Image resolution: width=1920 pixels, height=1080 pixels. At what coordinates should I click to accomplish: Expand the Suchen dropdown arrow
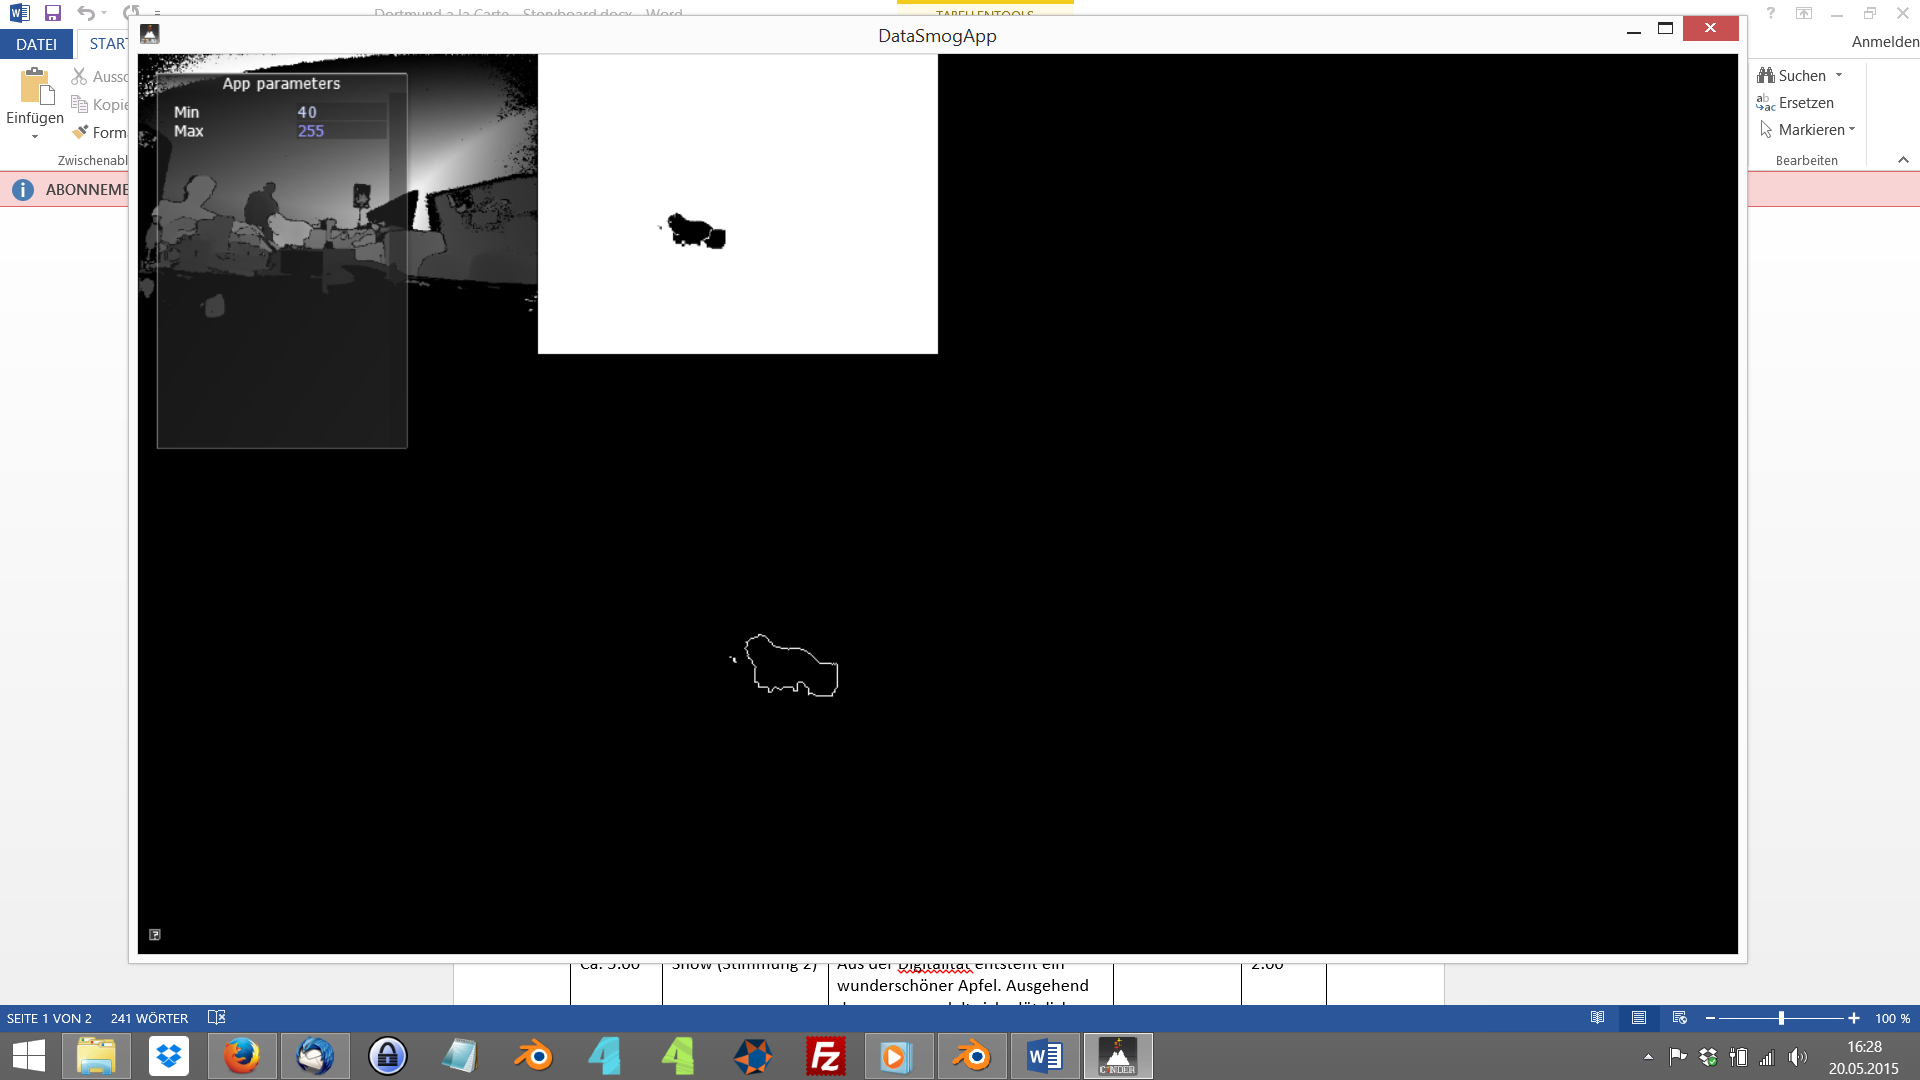pyautogui.click(x=1839, y=76)
